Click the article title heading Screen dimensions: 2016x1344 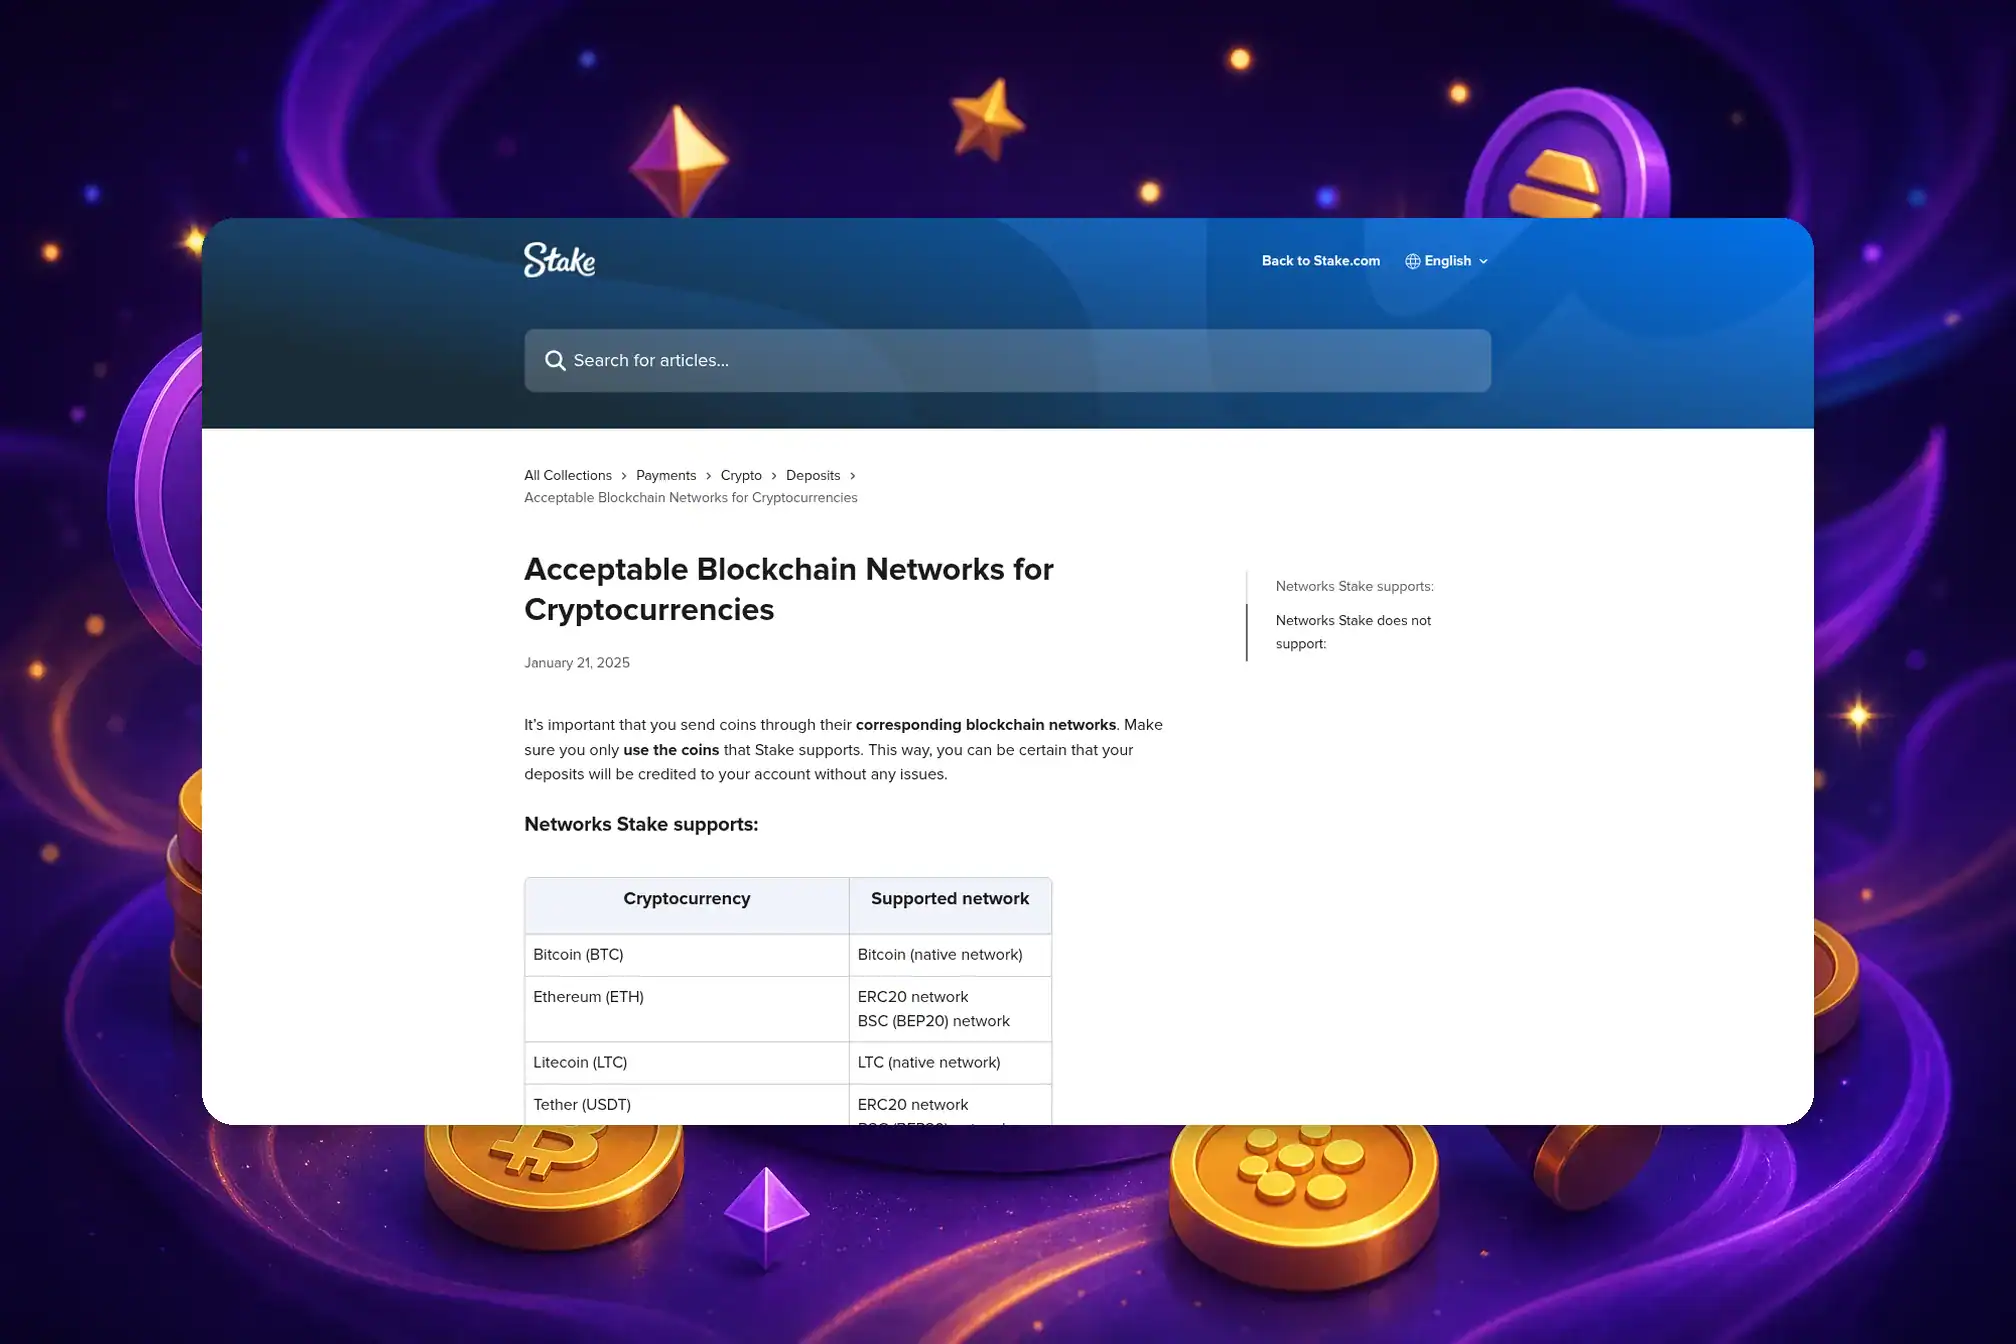pos(788,589)
